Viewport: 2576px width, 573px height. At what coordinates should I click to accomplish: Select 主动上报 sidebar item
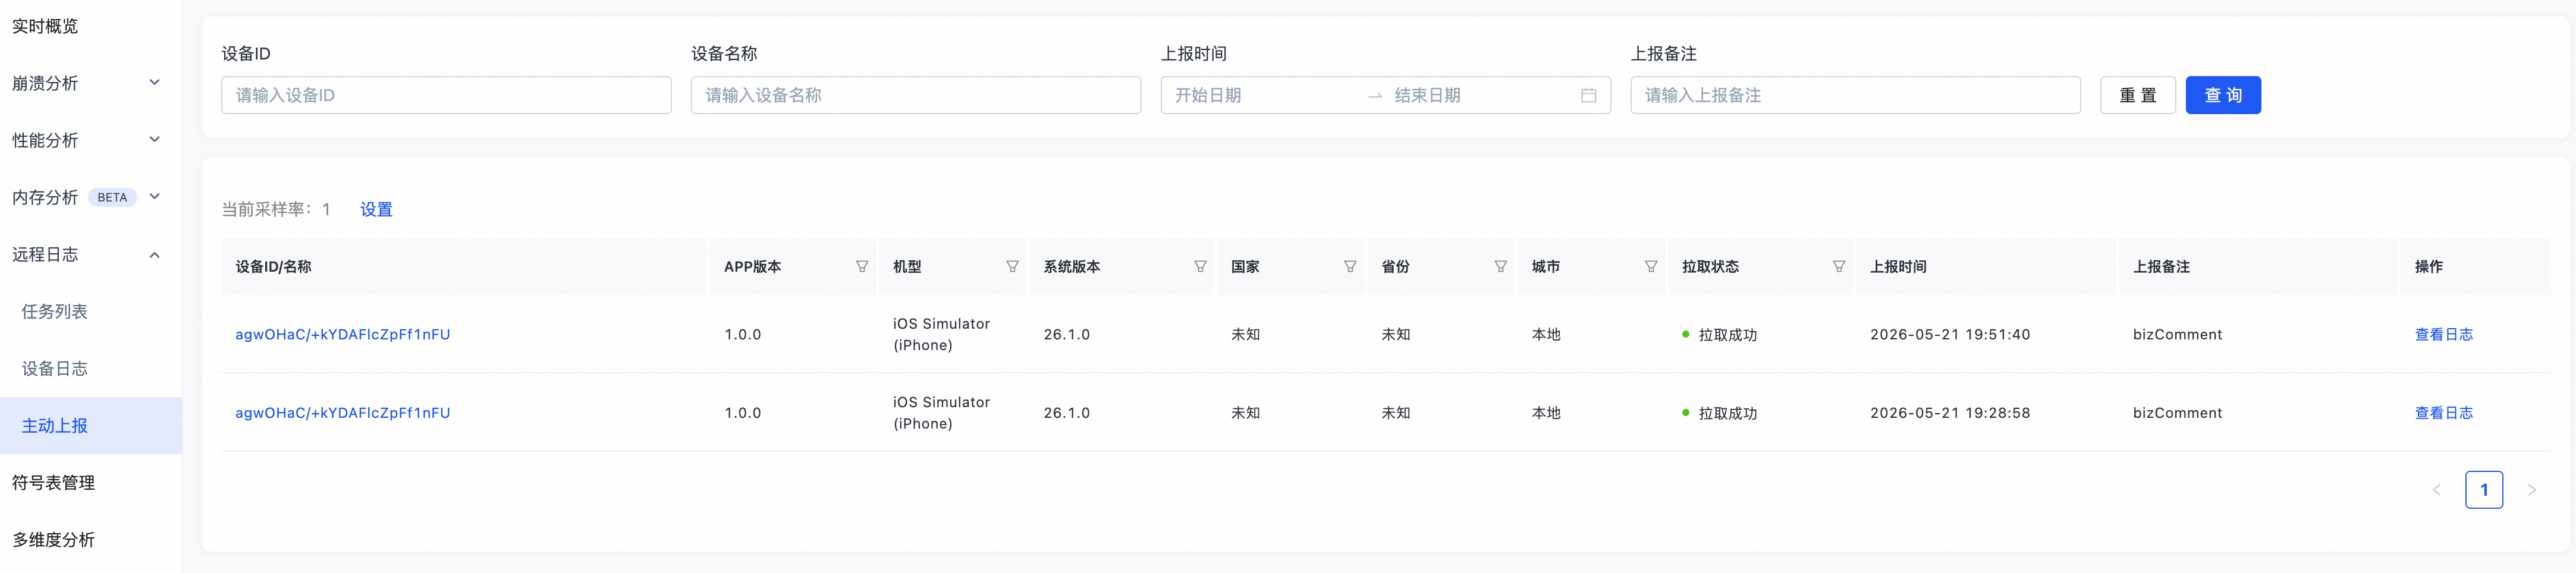click(90, 426)
